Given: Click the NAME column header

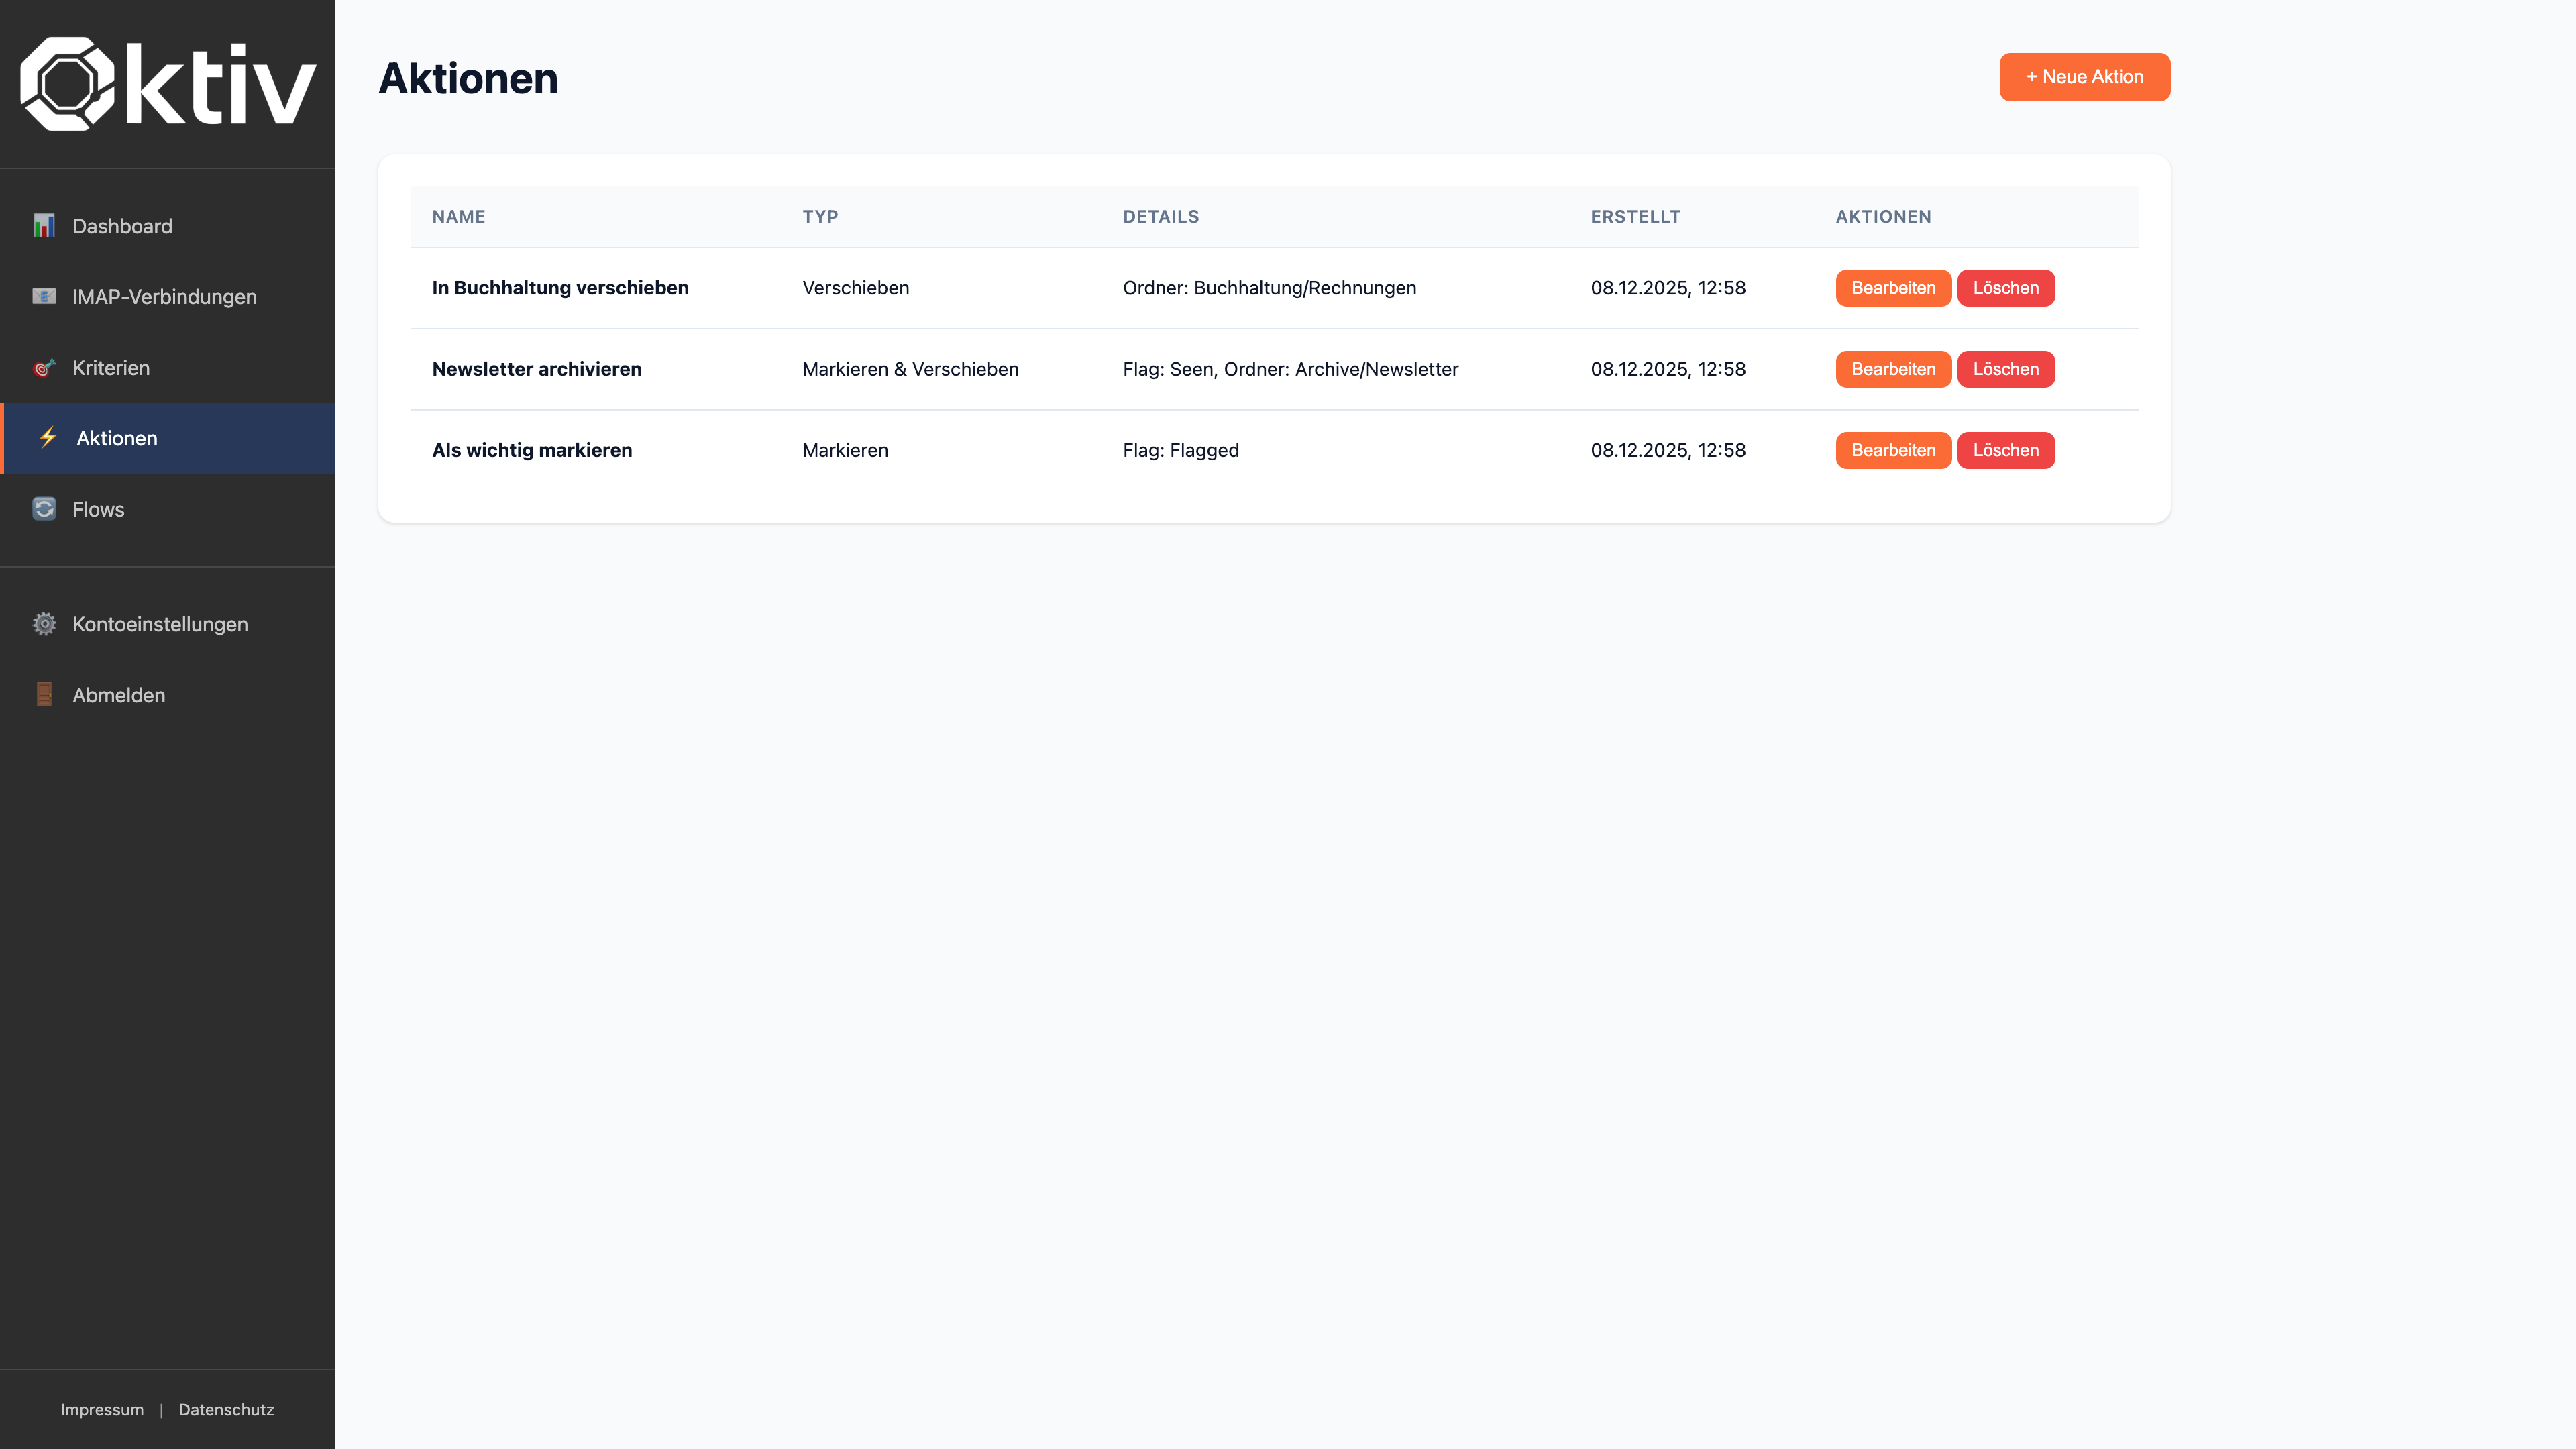Looking at the screenshot, I should 459,216.
